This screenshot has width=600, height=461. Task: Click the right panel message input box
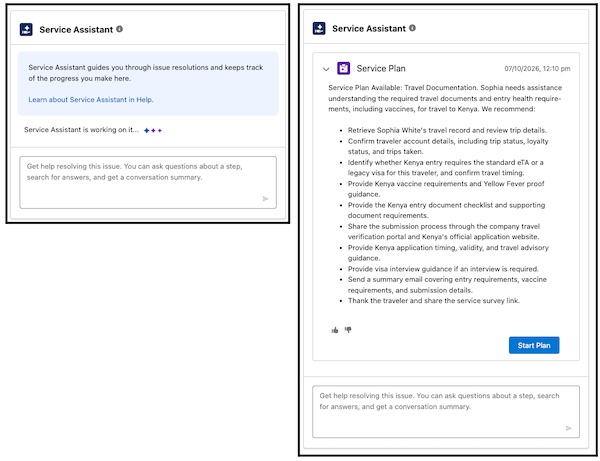446,412
